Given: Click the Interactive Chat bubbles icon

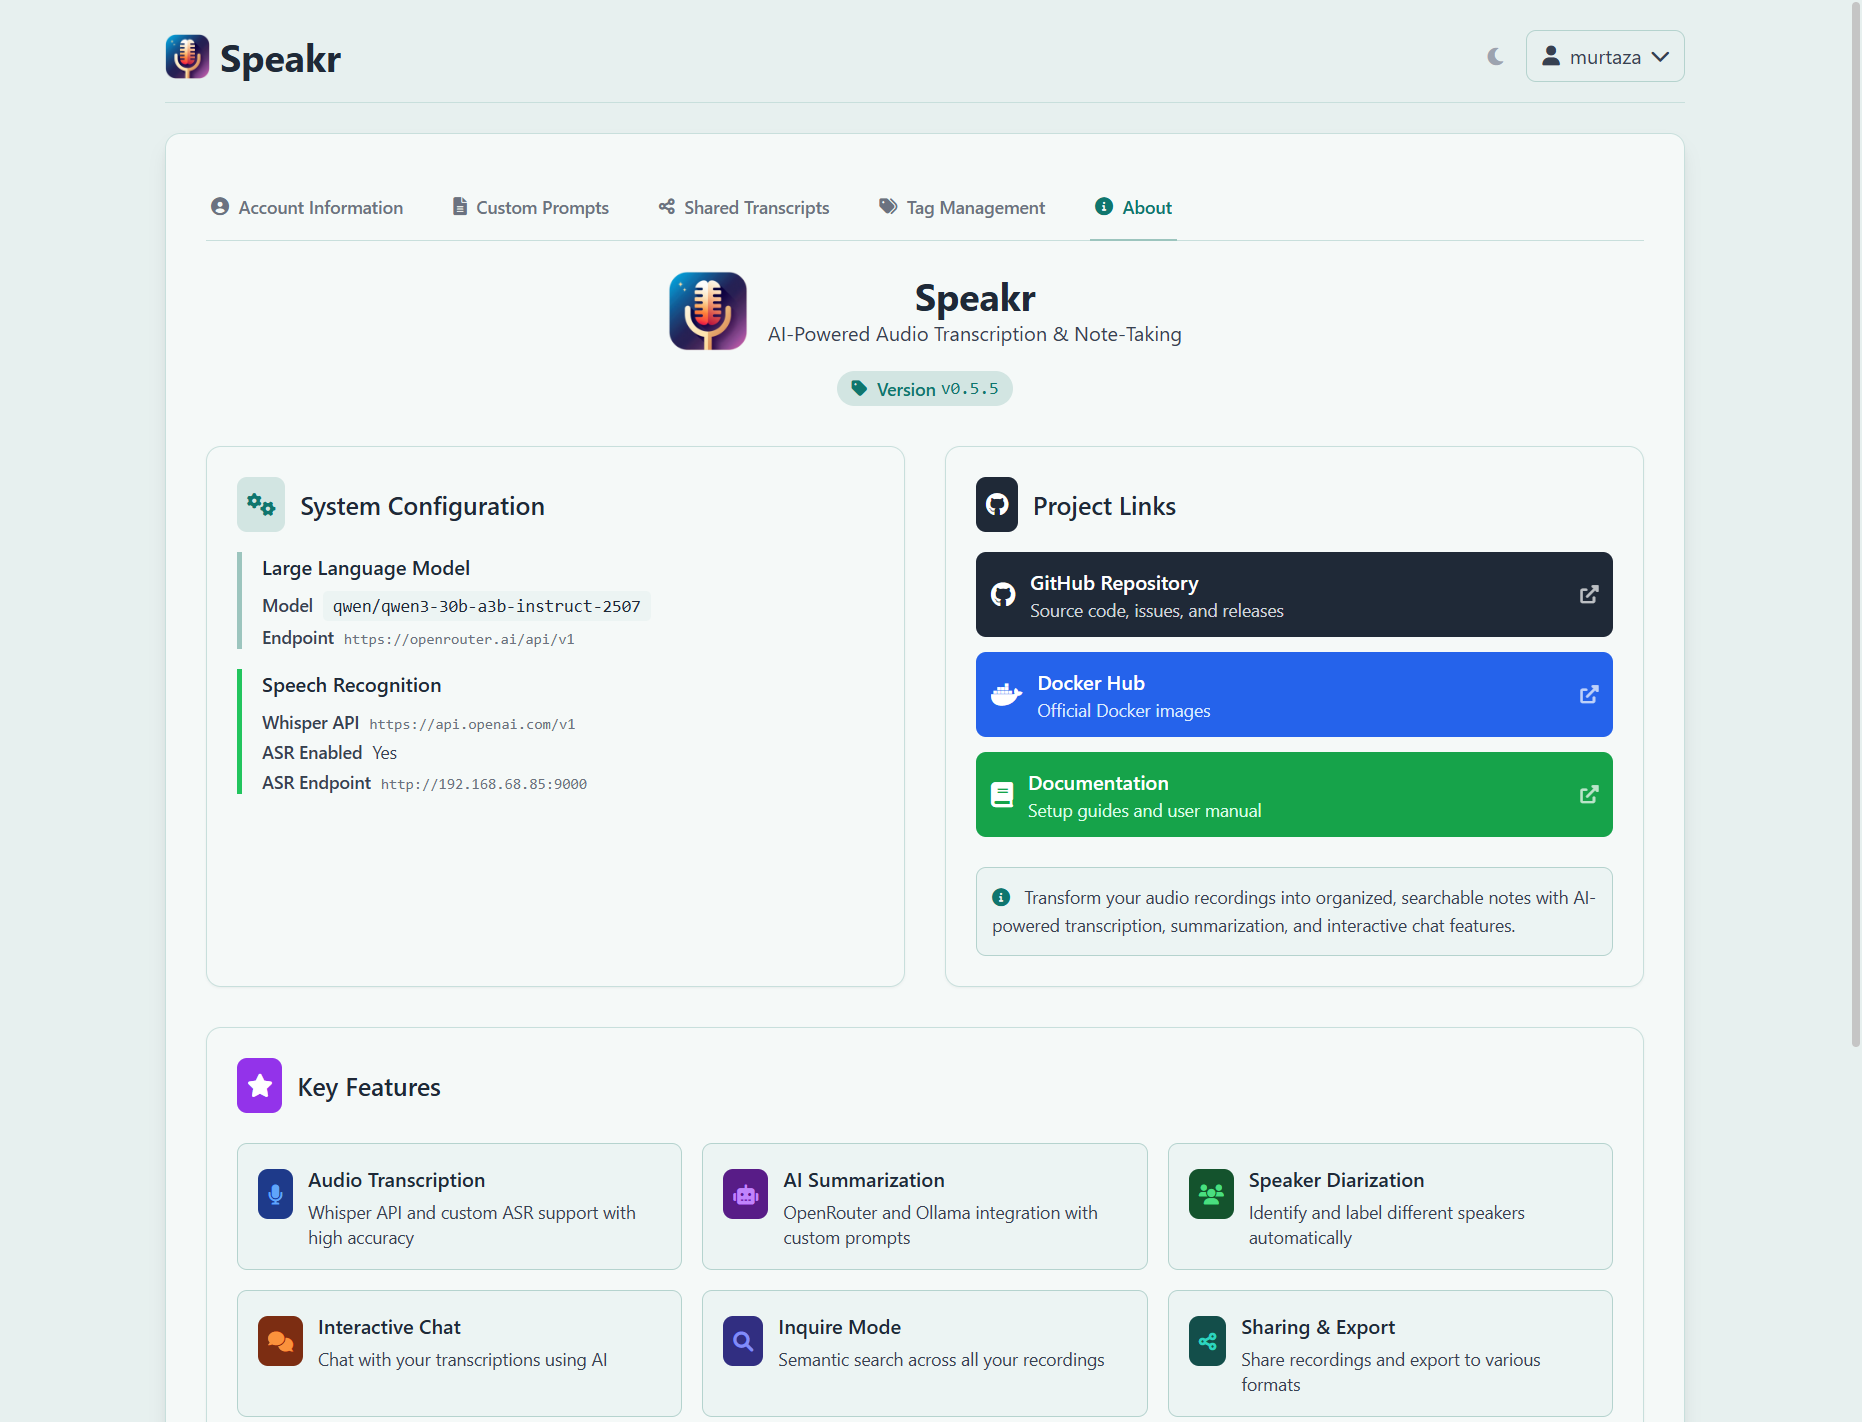Looking at the screenshot, I should pos(281,1341).
